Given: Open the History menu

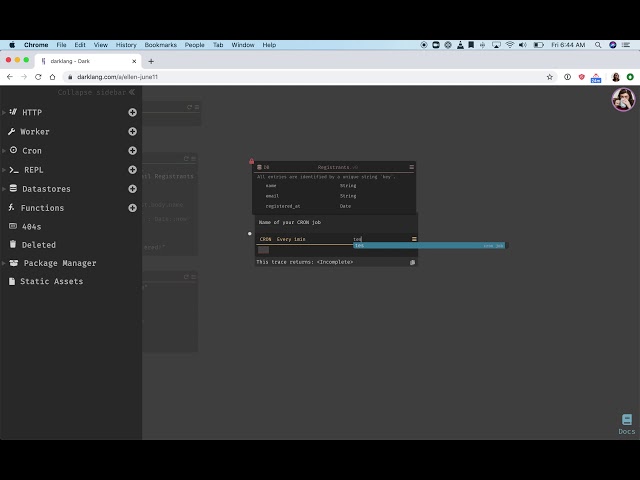Looking at the screenshot, I should click(x=126, y=45).
